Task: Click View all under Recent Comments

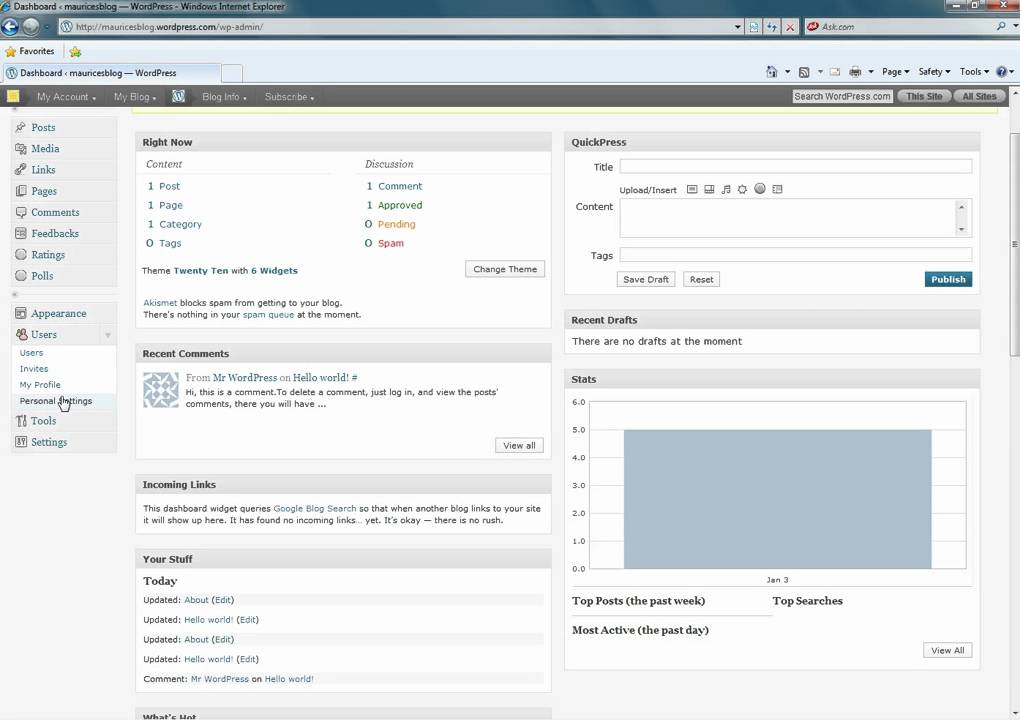Action: (x=519, y=446)
